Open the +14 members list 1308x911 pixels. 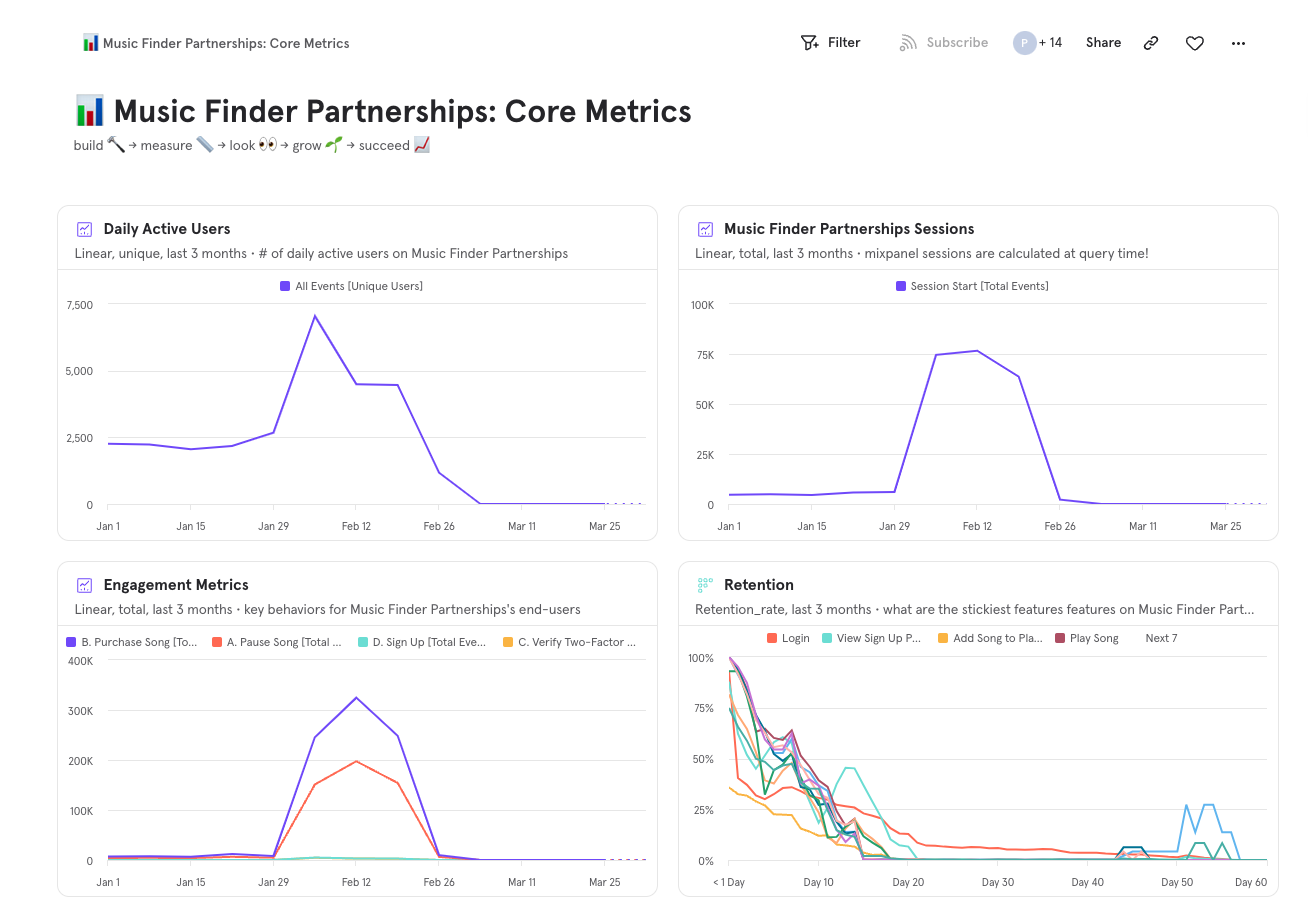(x=1050, y=43)
